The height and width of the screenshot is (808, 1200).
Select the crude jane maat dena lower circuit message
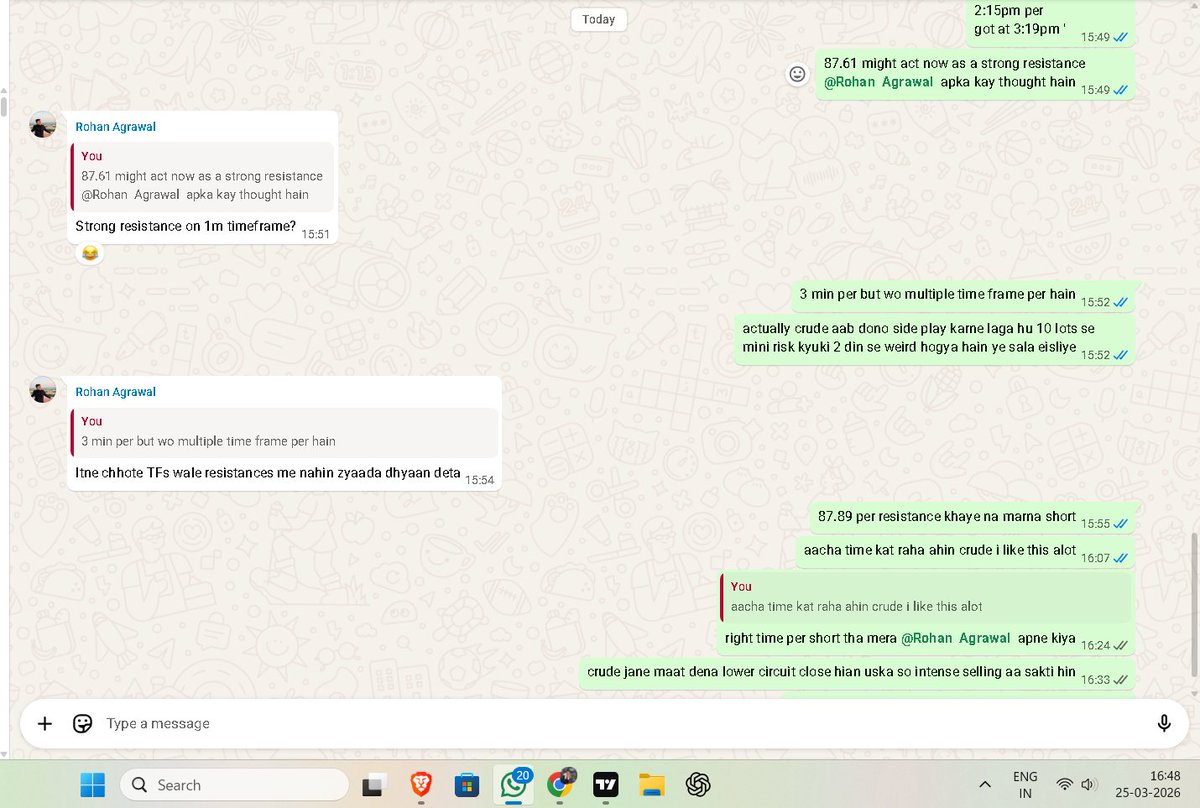[831, 672]
